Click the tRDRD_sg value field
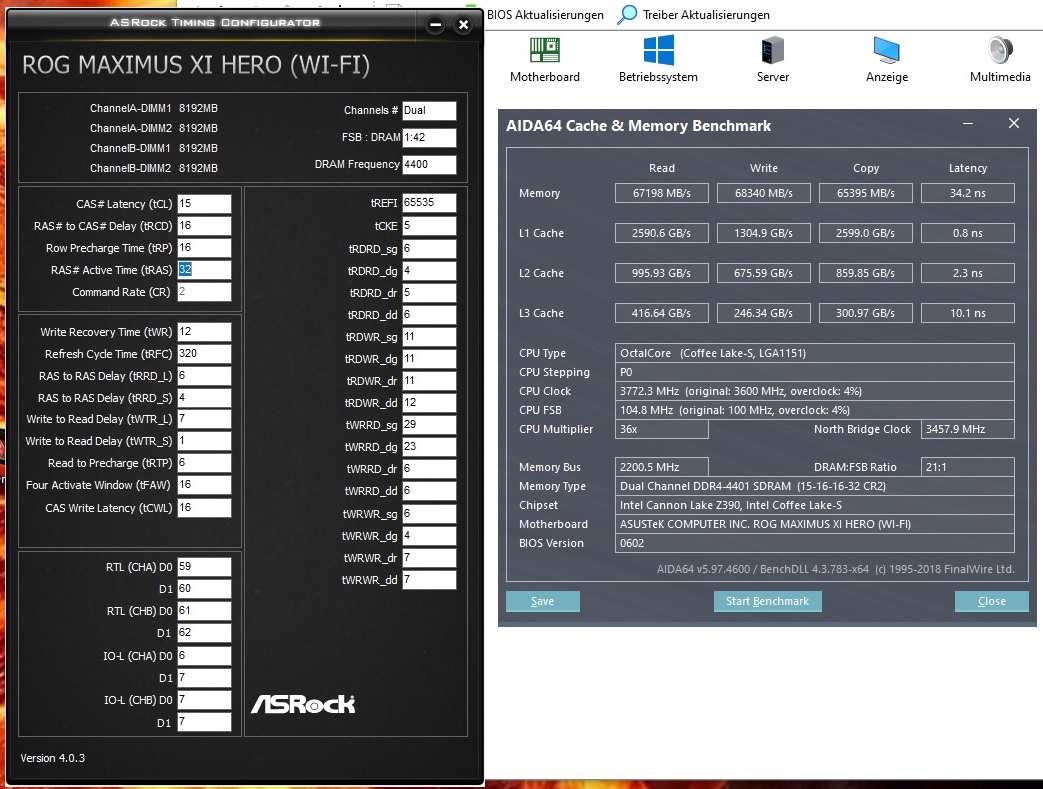This screenshot has width=1043, height=789. tap(429, 249)
